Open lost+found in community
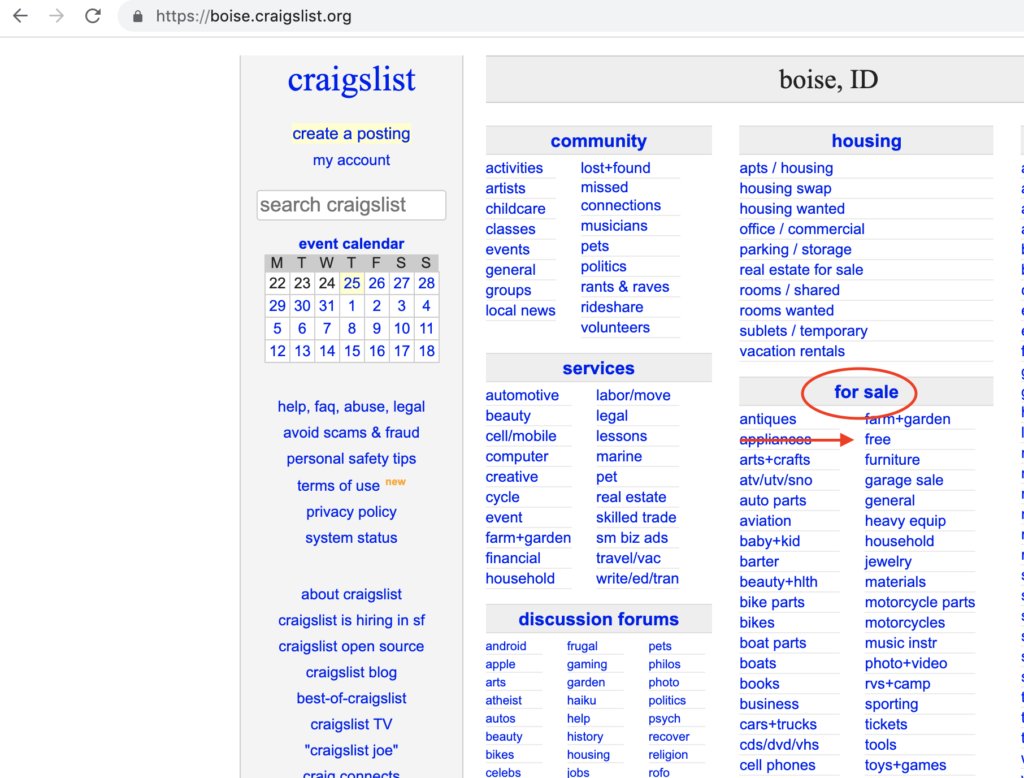The width and height of the screenshot is (1024, 778). coord(615,168)
